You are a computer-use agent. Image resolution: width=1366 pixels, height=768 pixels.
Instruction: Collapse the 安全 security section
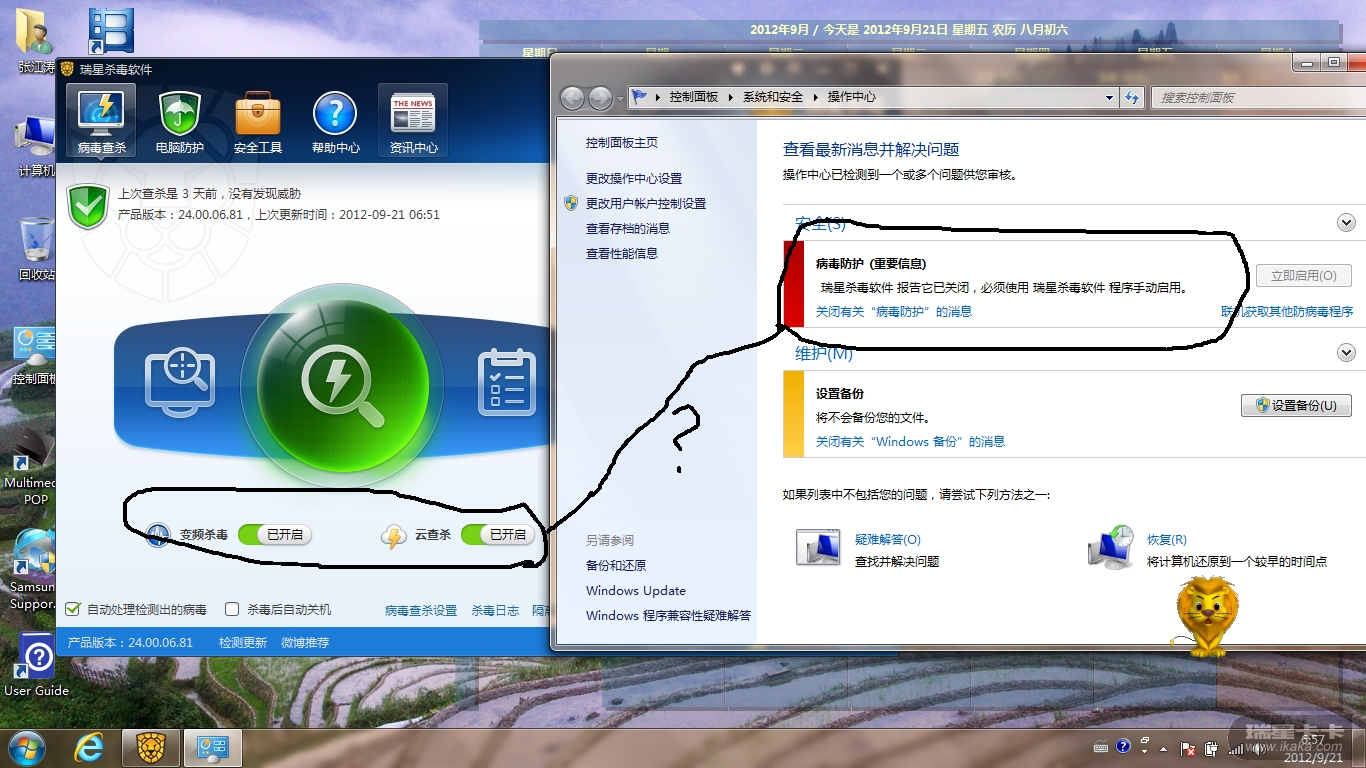click(x=1346, y=223)
